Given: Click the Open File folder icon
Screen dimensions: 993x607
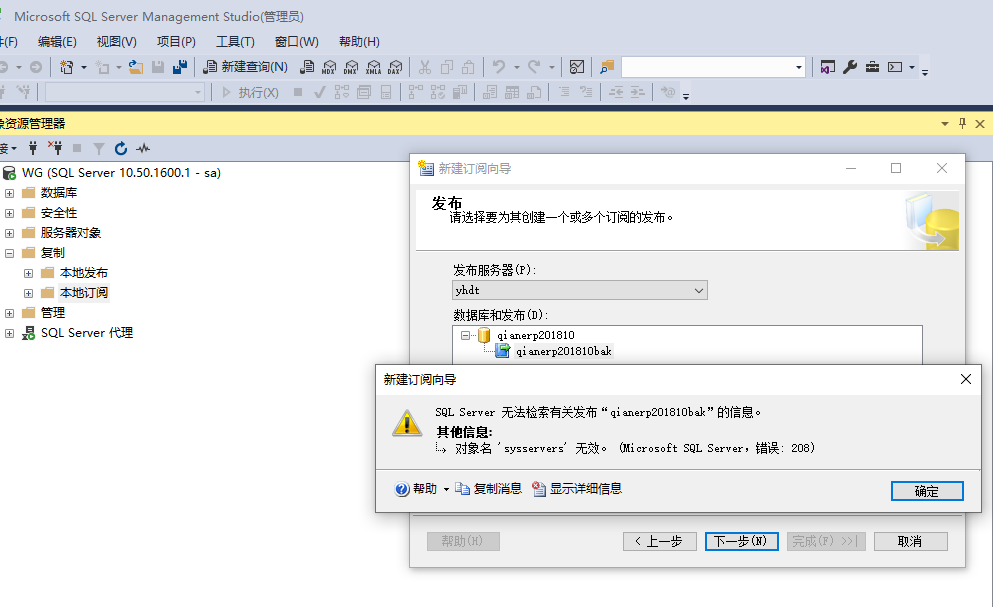Looking at the screenshot, I should pyautogui.click(x=136, y=67).
